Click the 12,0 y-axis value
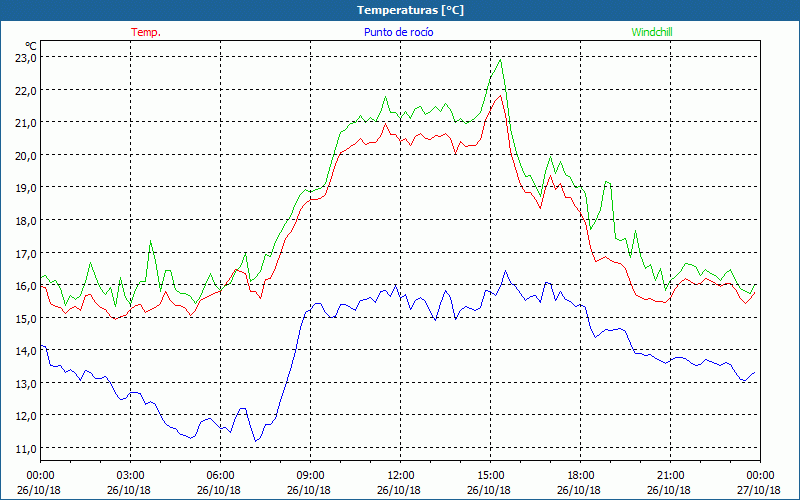The width and height of the screenshot is (800, 500). pos(26,416)
